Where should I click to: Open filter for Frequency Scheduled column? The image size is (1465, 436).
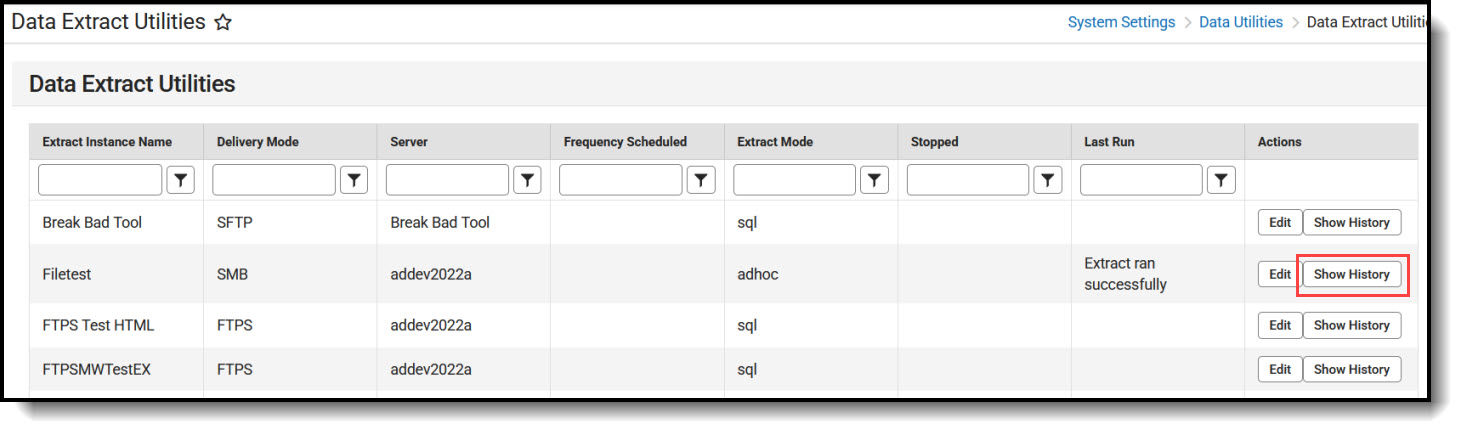(x=701, y=180)
